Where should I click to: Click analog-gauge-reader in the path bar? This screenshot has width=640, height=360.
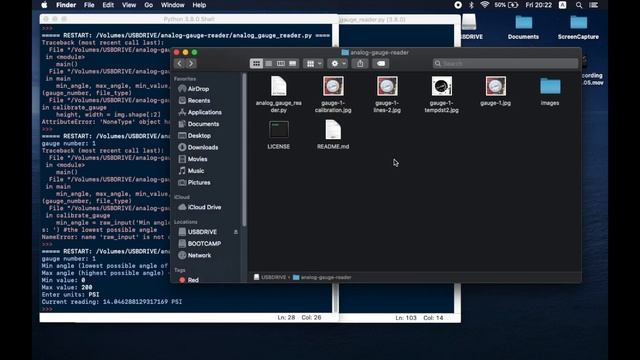click(x=322, y=277)
